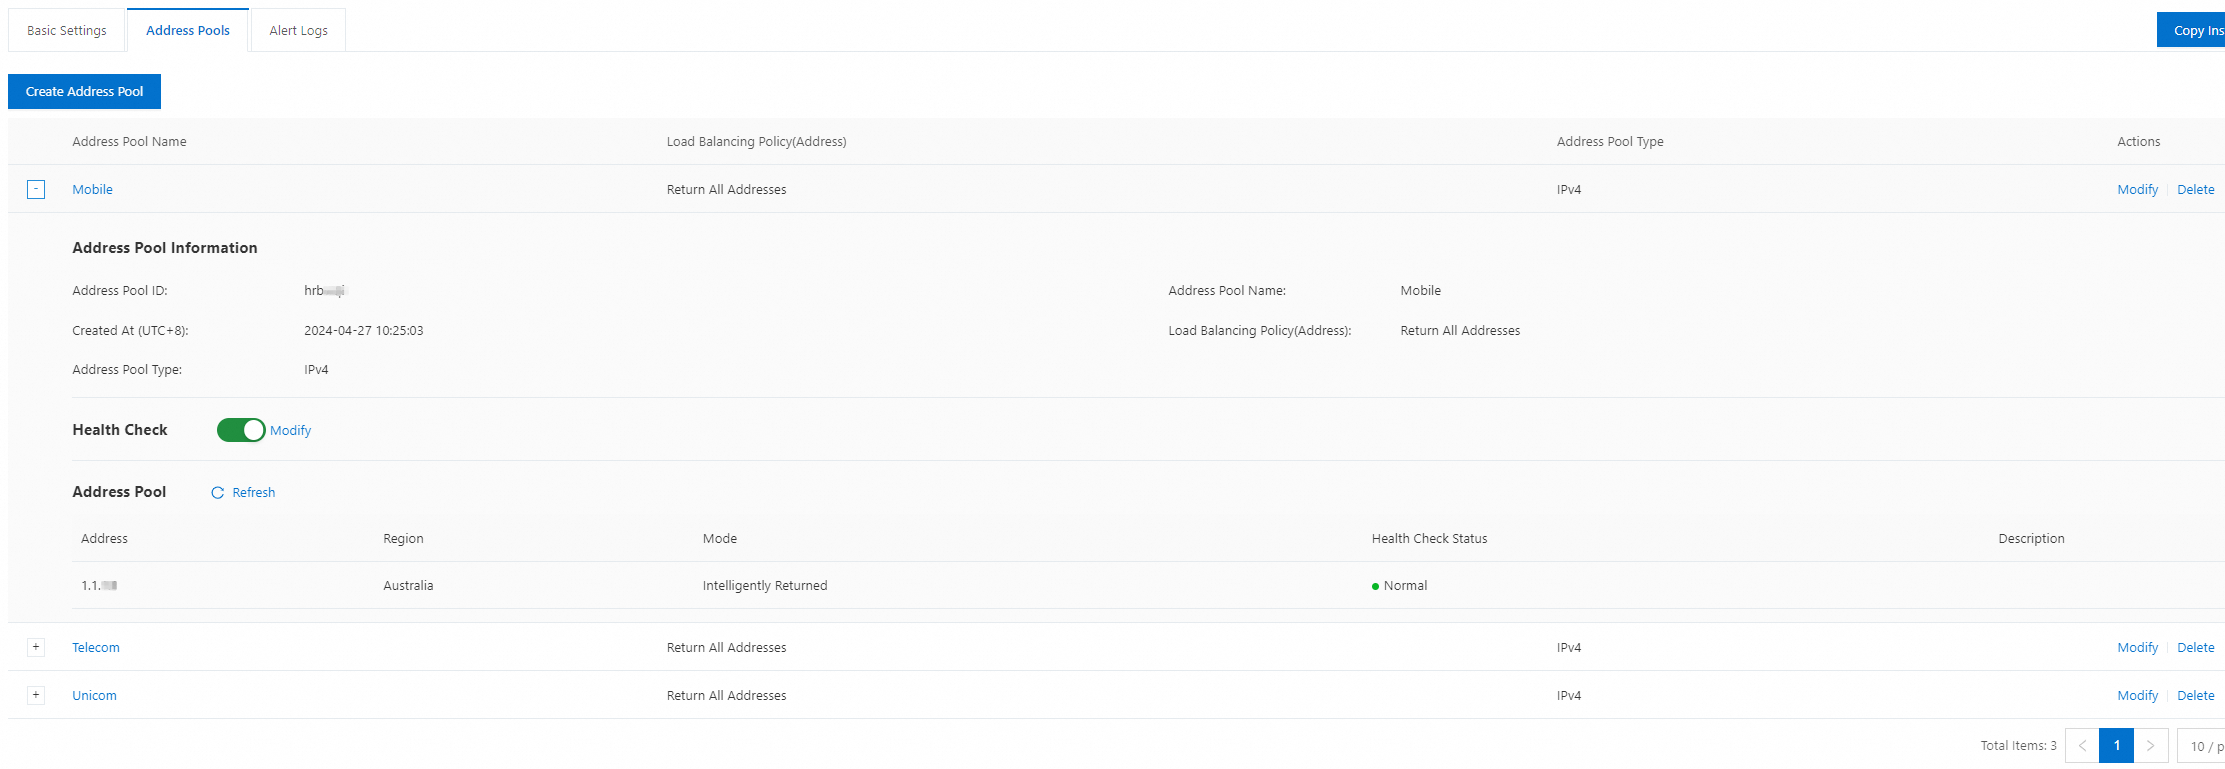
Task: Modify the Health Check settings
Action: pos(290,430)
